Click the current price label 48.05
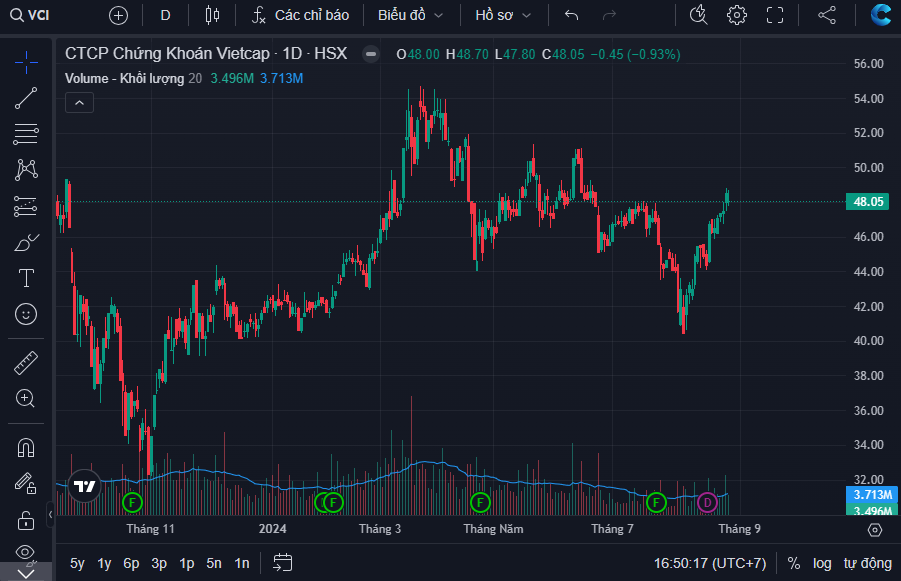 [x=867, y=201]
